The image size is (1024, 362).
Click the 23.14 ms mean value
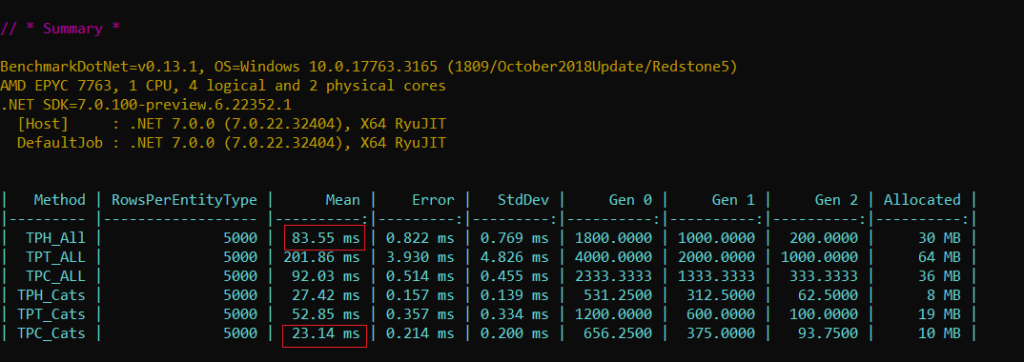pyautogui.click(x=325, y=333)
